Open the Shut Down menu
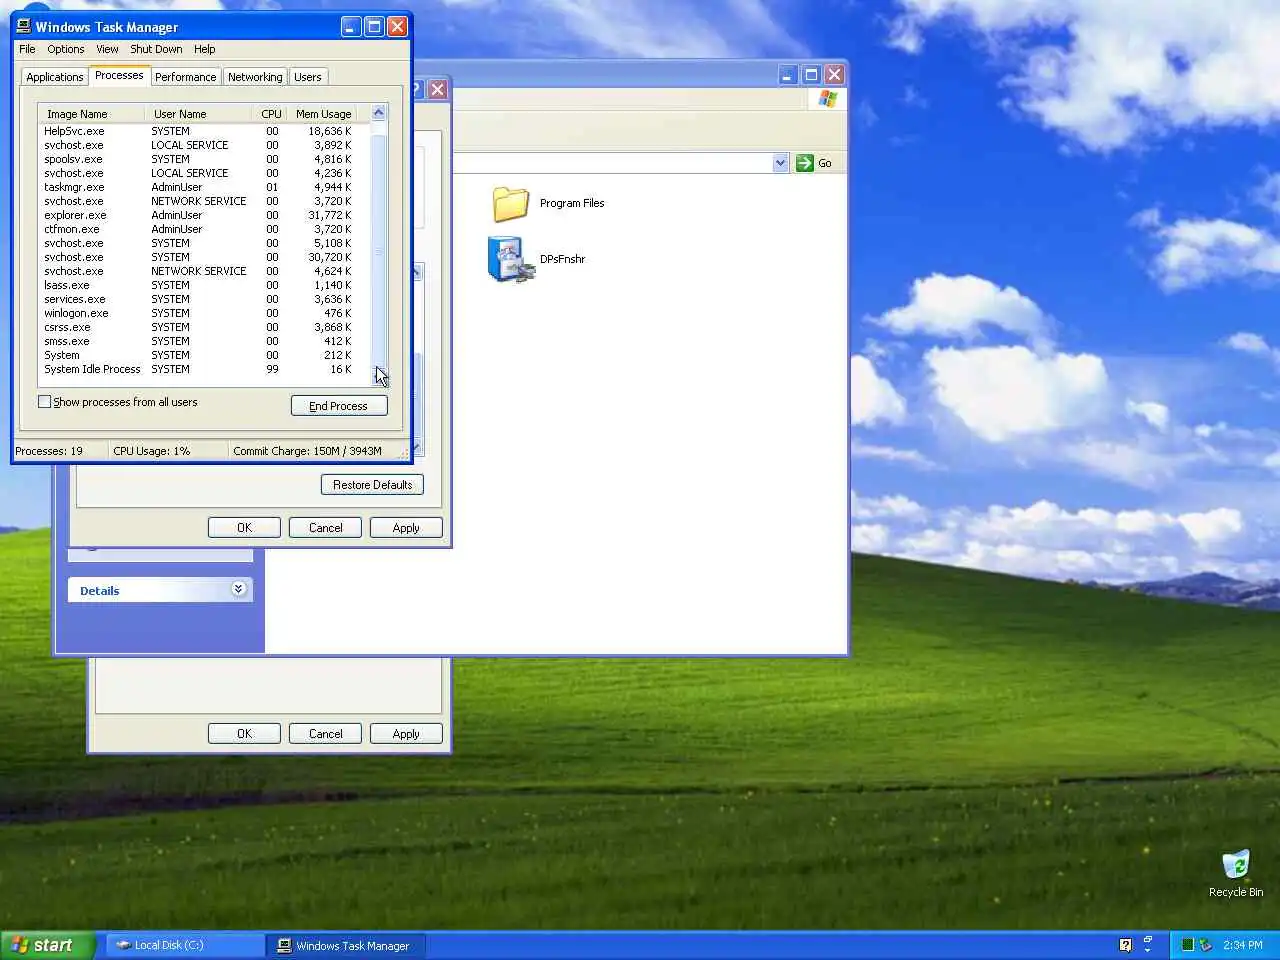 (156, 49)
